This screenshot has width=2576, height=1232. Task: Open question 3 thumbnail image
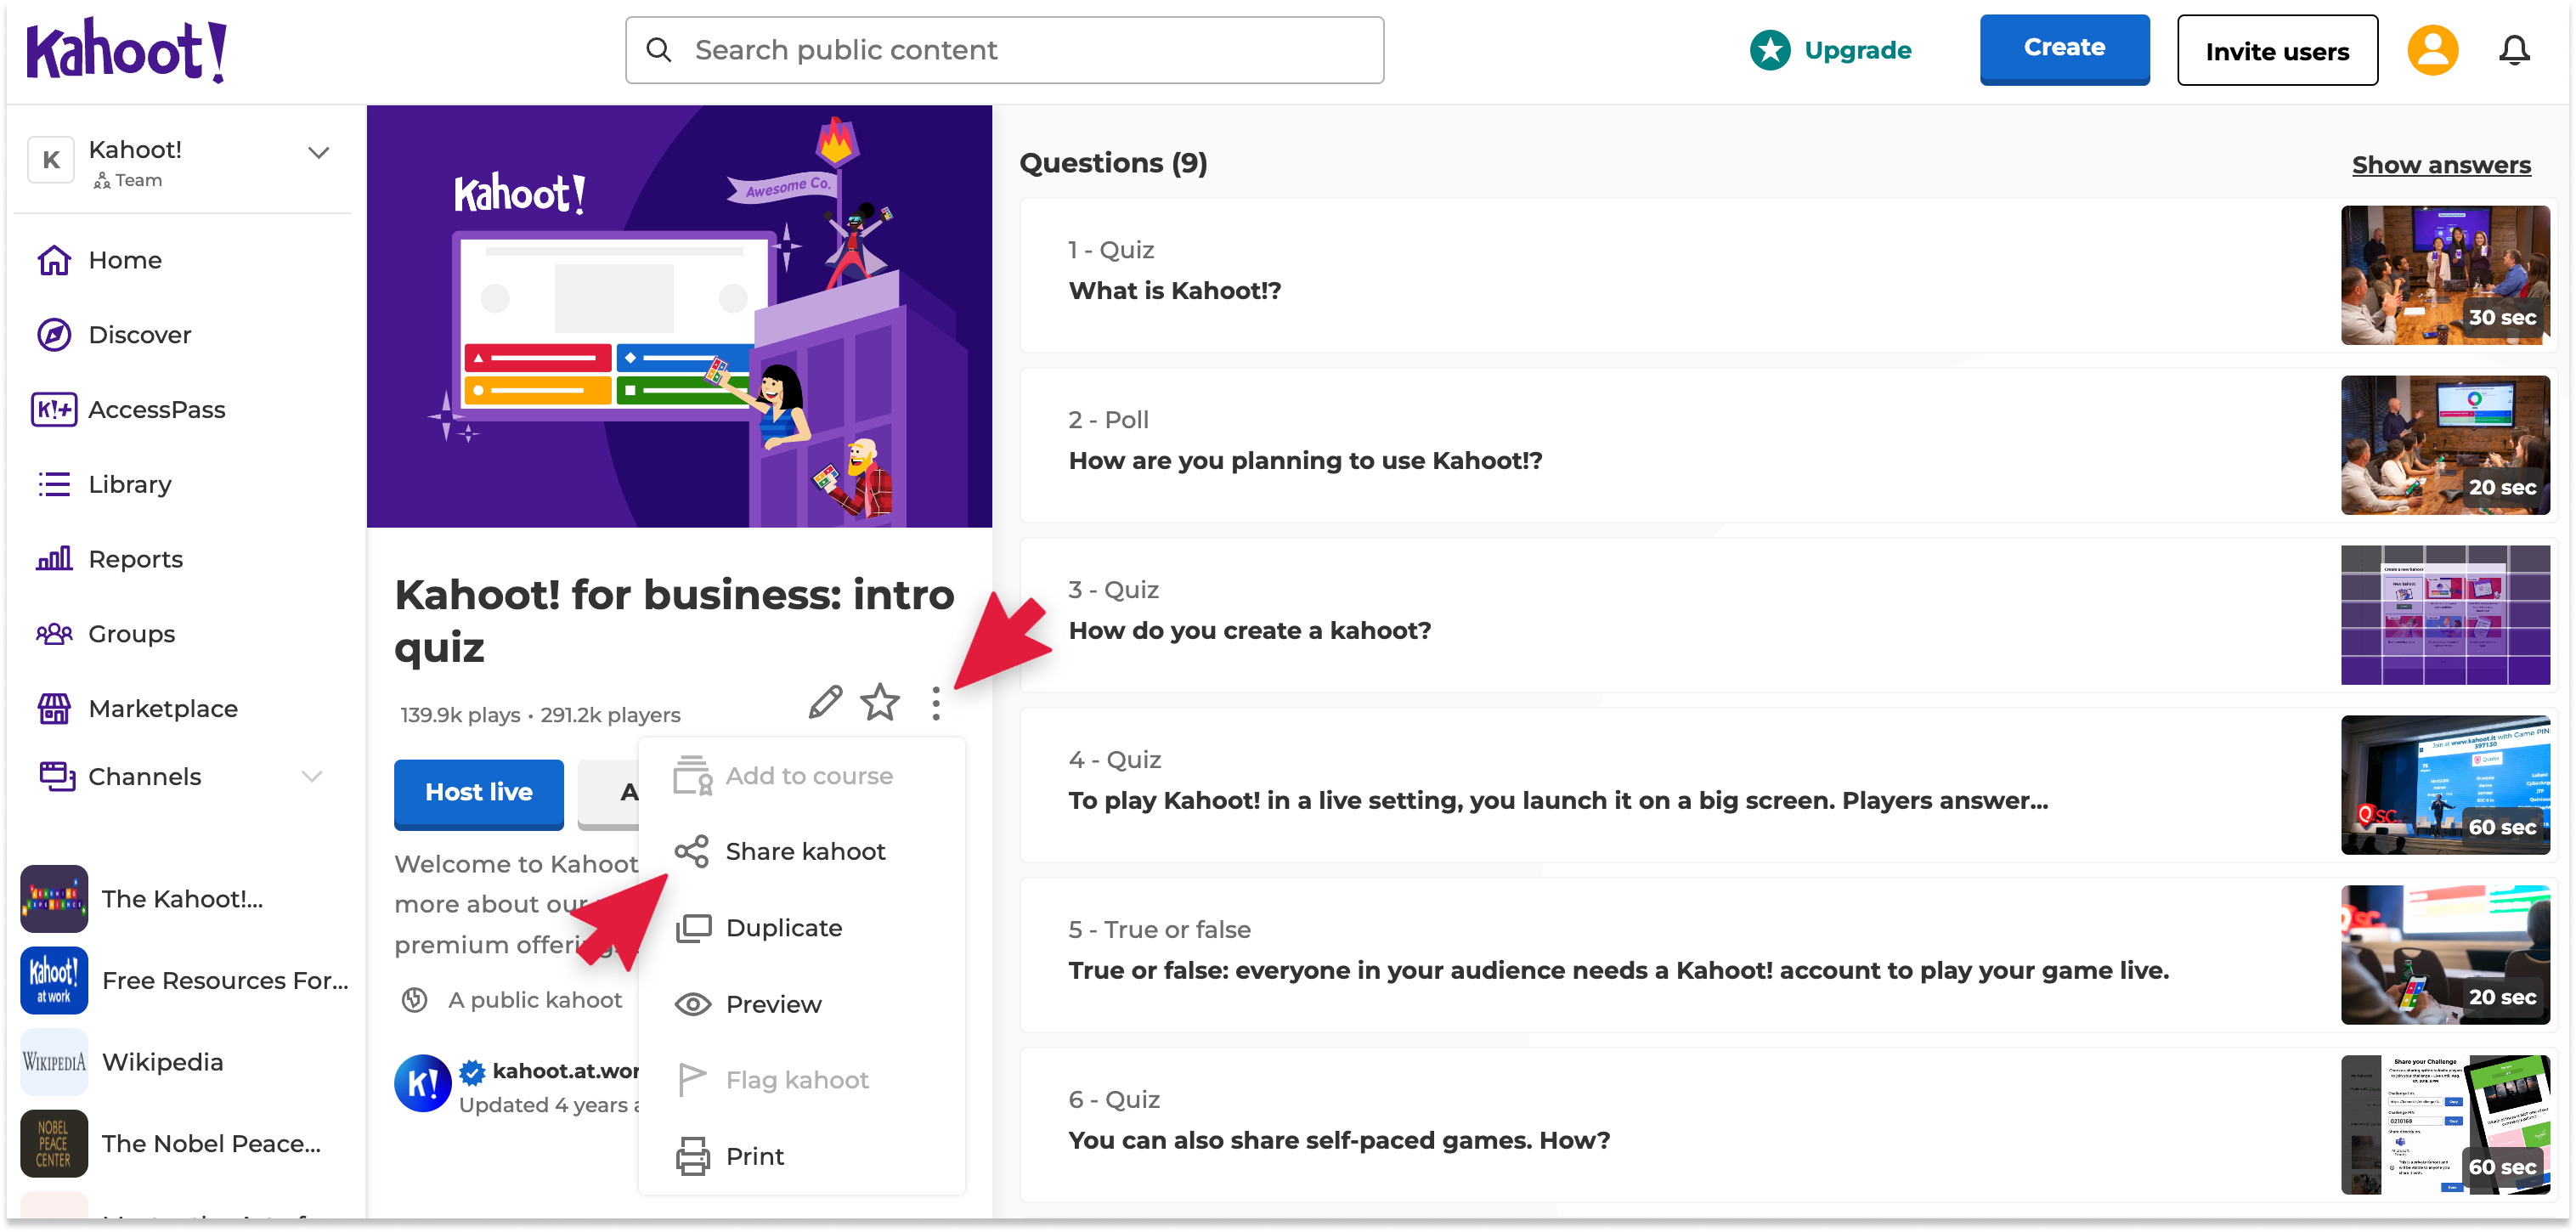pyautogui.click(x=2445, y=615)
